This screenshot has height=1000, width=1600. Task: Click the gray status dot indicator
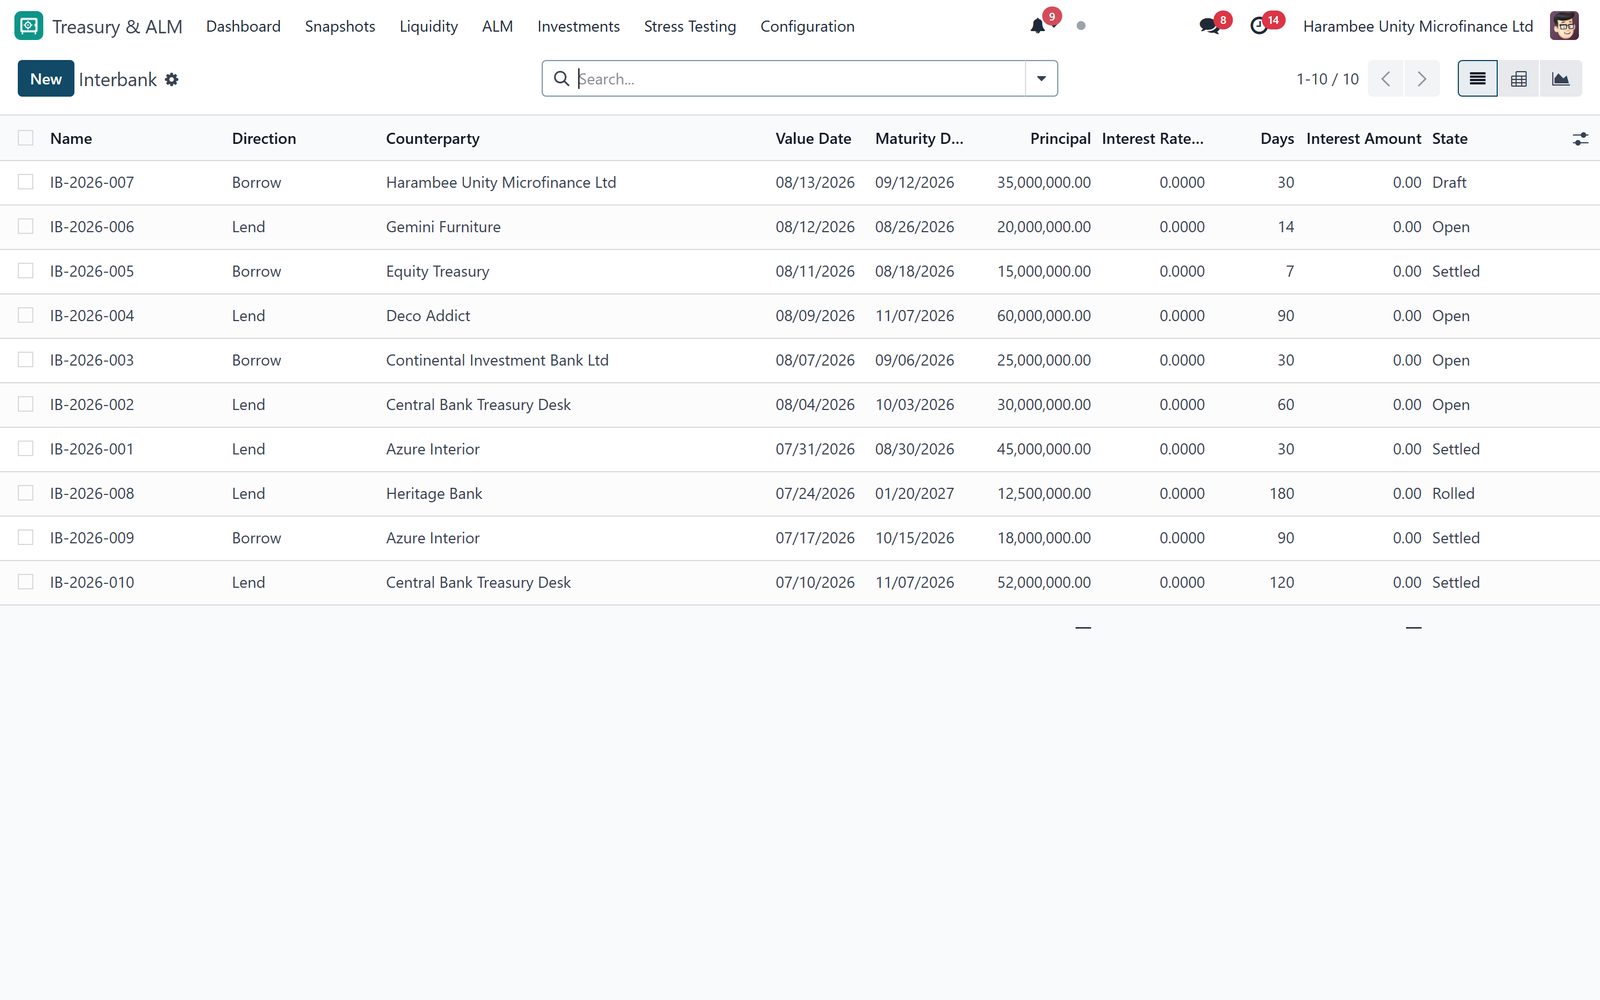[1081, 26]
